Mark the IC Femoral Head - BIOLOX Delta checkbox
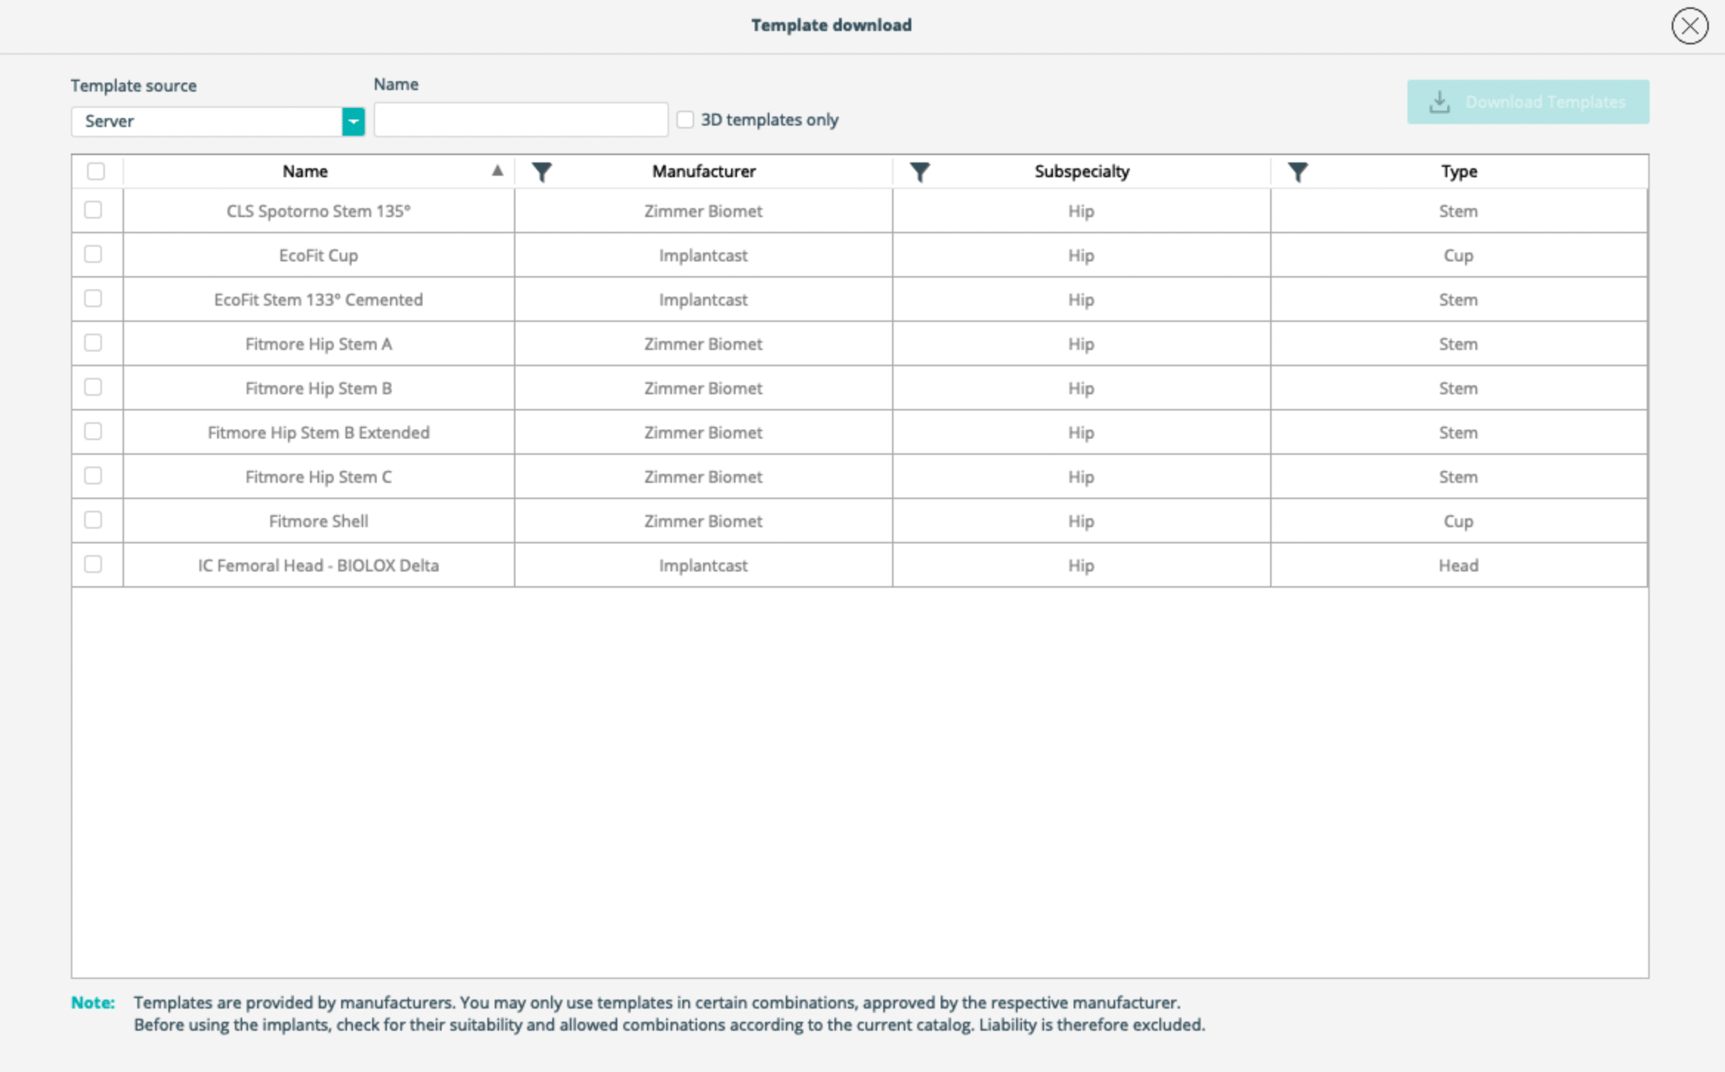 coord(93,565)
